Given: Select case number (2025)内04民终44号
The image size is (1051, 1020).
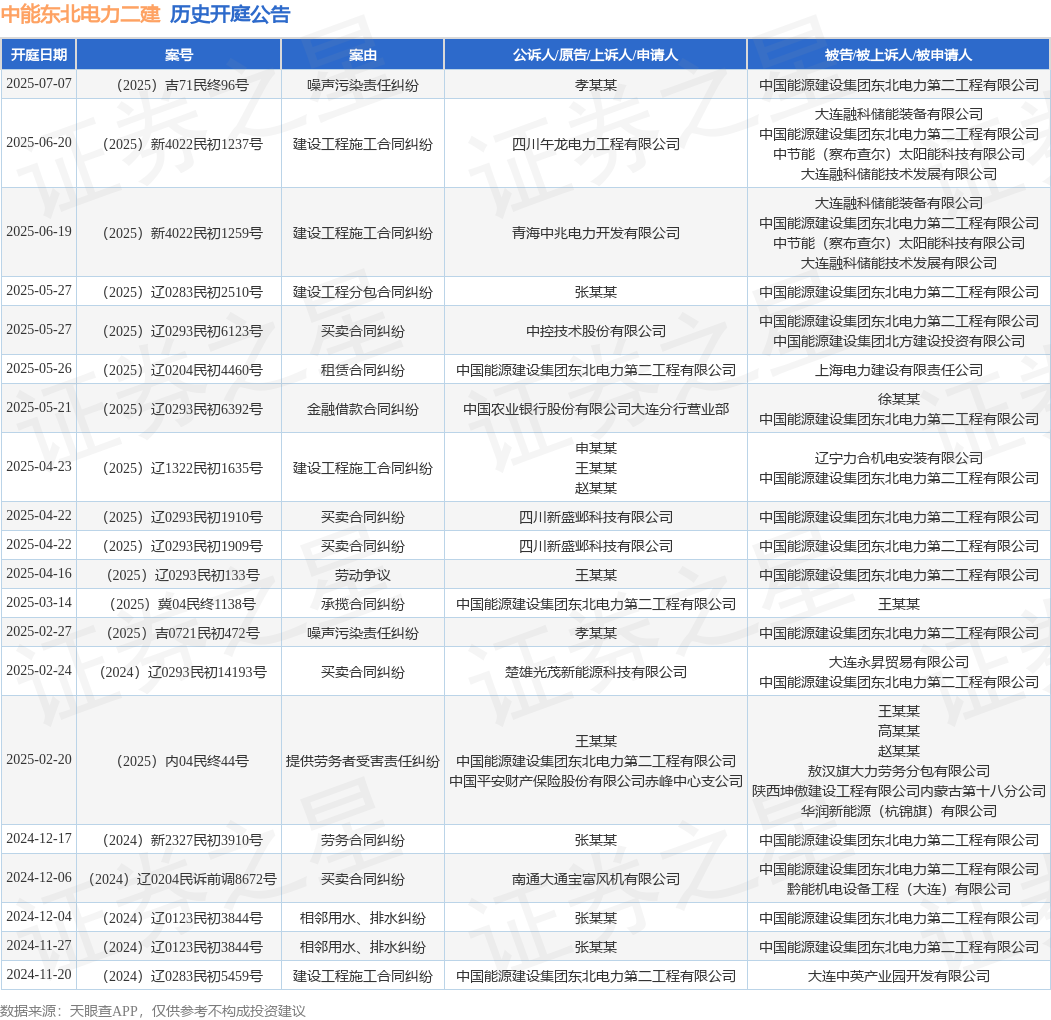Looking at the screenshot, I should point(179,761).
